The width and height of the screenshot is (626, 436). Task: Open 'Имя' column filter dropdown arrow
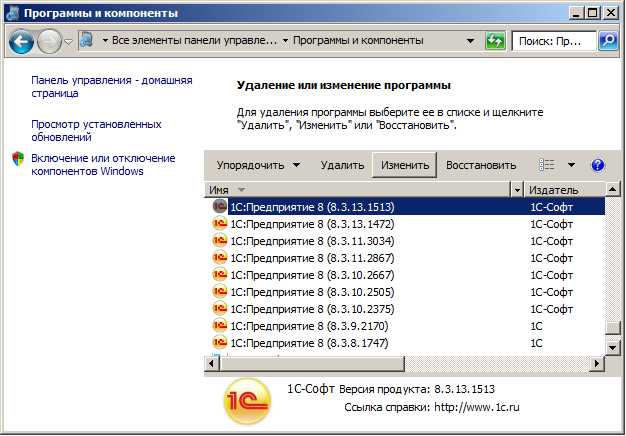coord(517,190)
